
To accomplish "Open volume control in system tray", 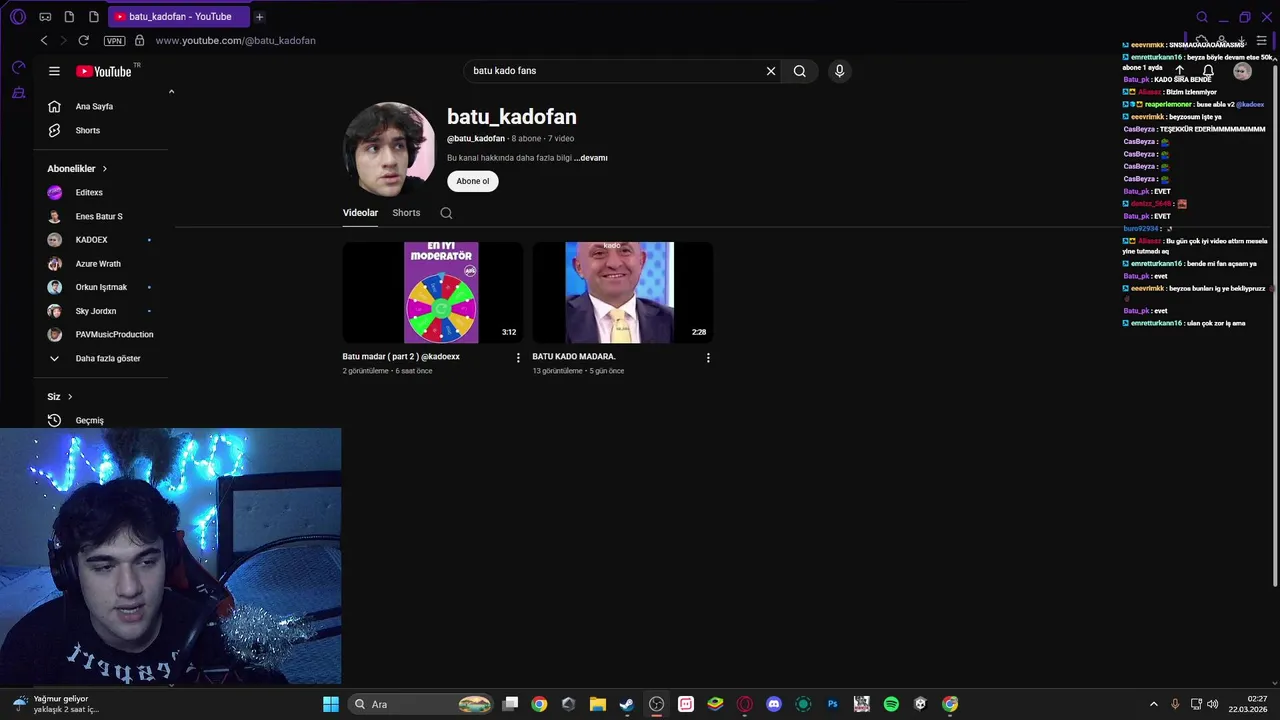I will (1213, 704).
